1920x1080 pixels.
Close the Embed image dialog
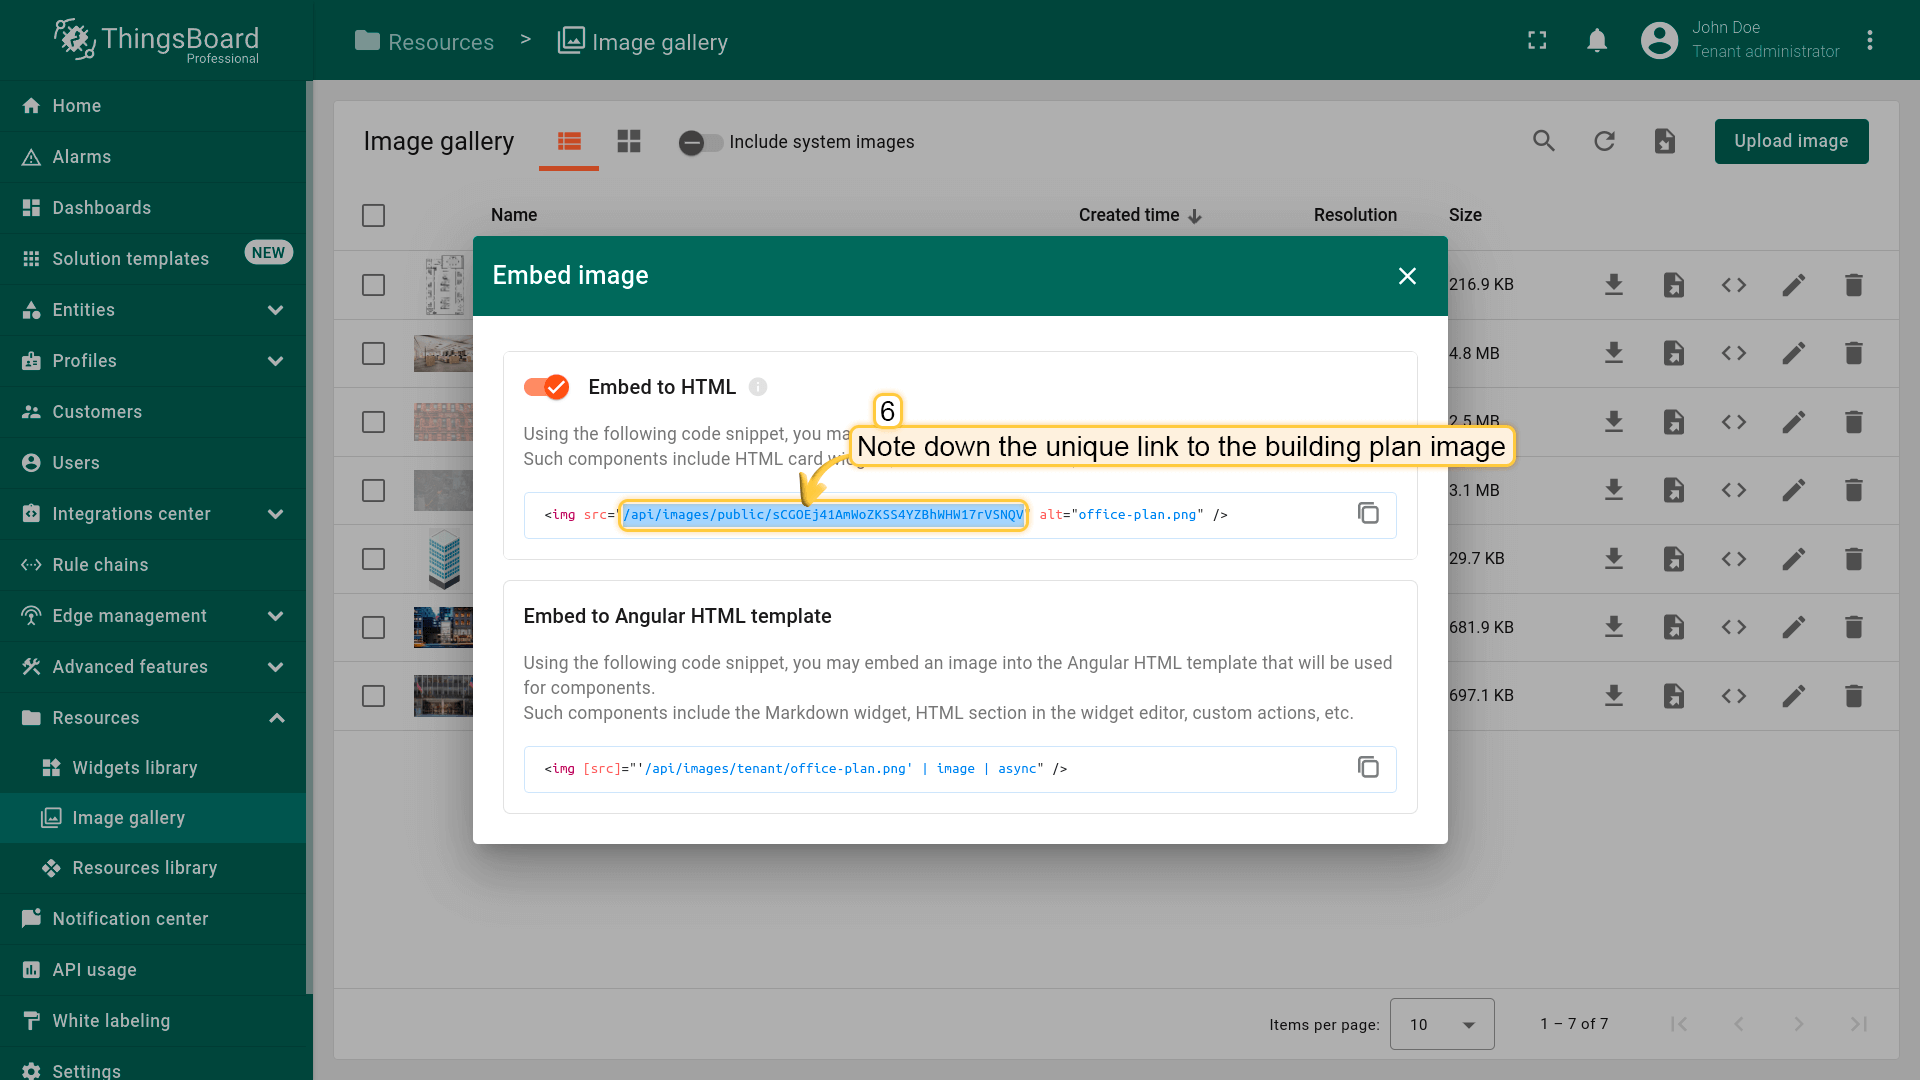point(1407,276)
